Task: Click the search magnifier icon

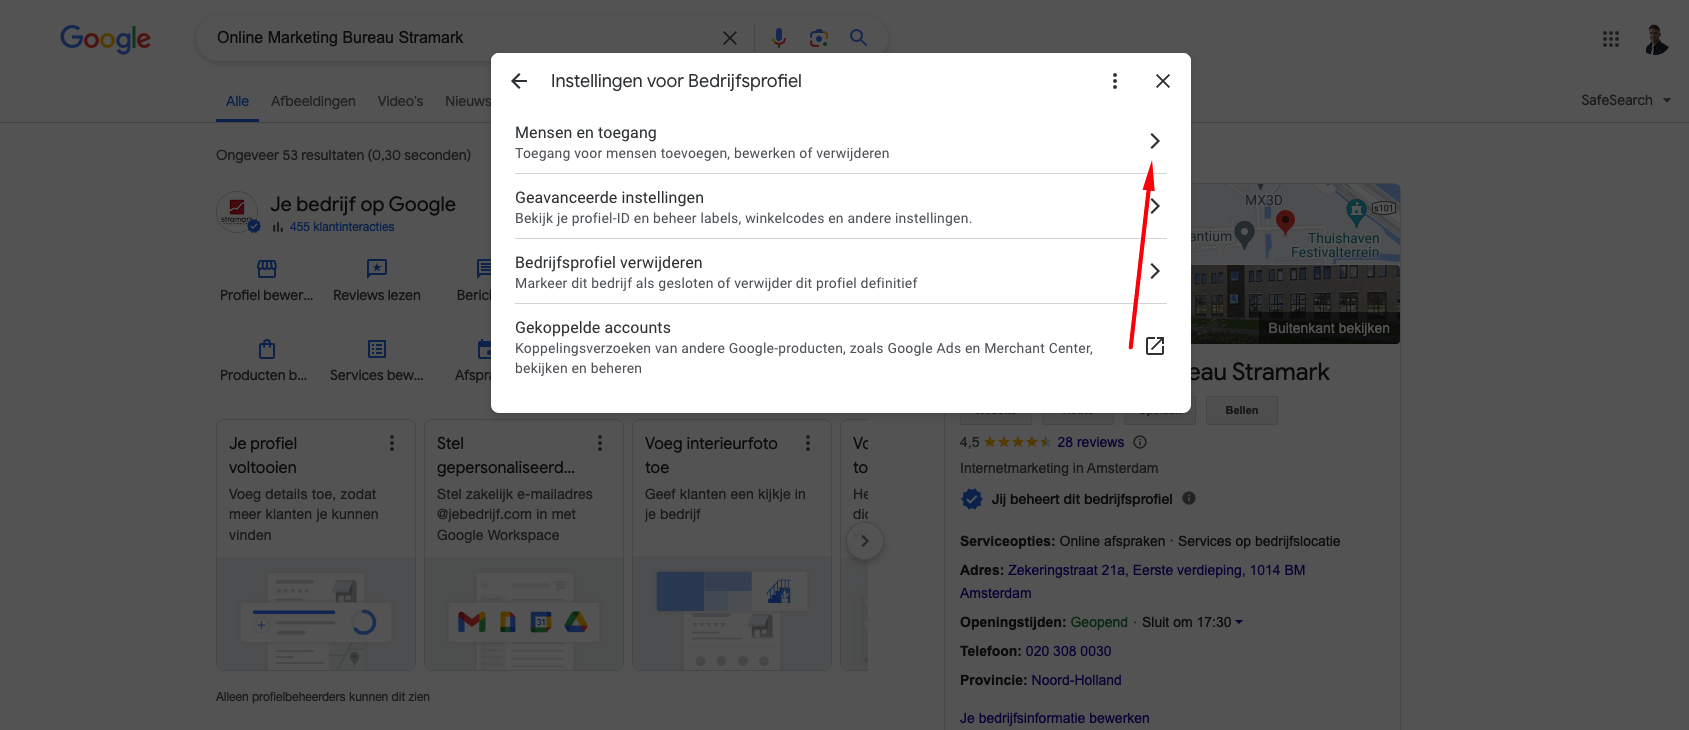Action: click(858, 38)
